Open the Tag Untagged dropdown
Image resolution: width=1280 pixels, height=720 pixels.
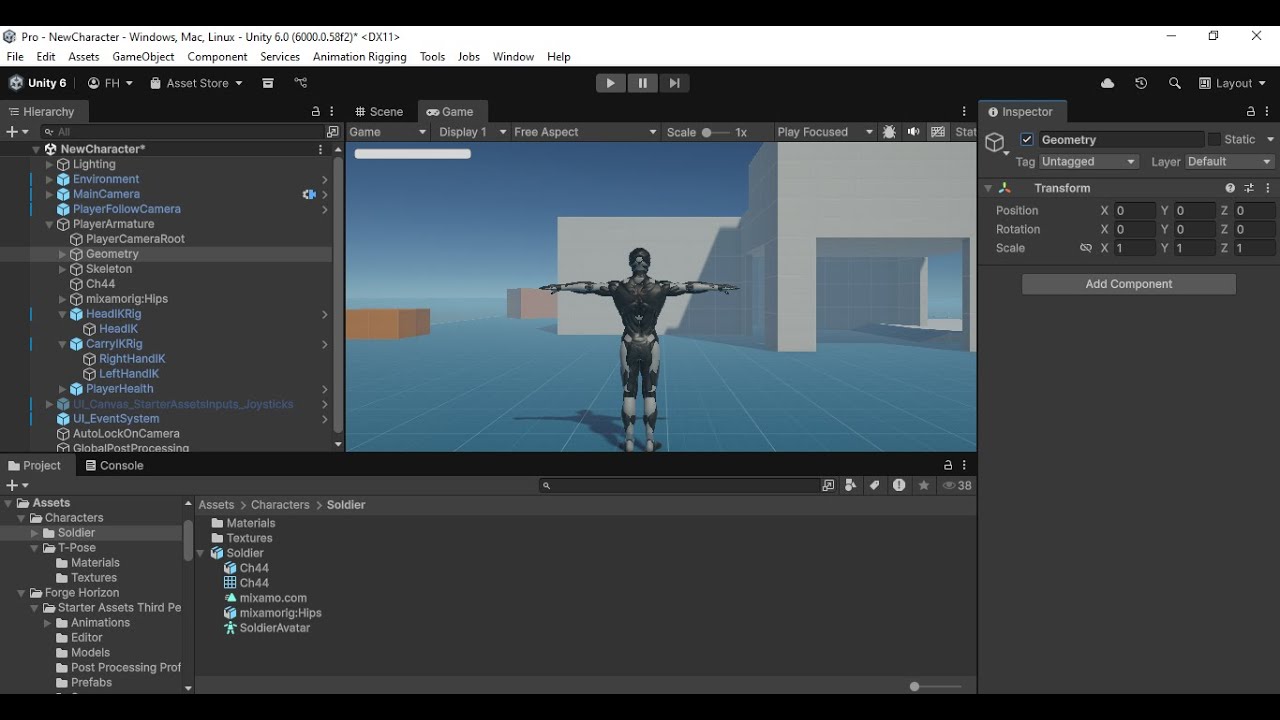coord(1089,162)
